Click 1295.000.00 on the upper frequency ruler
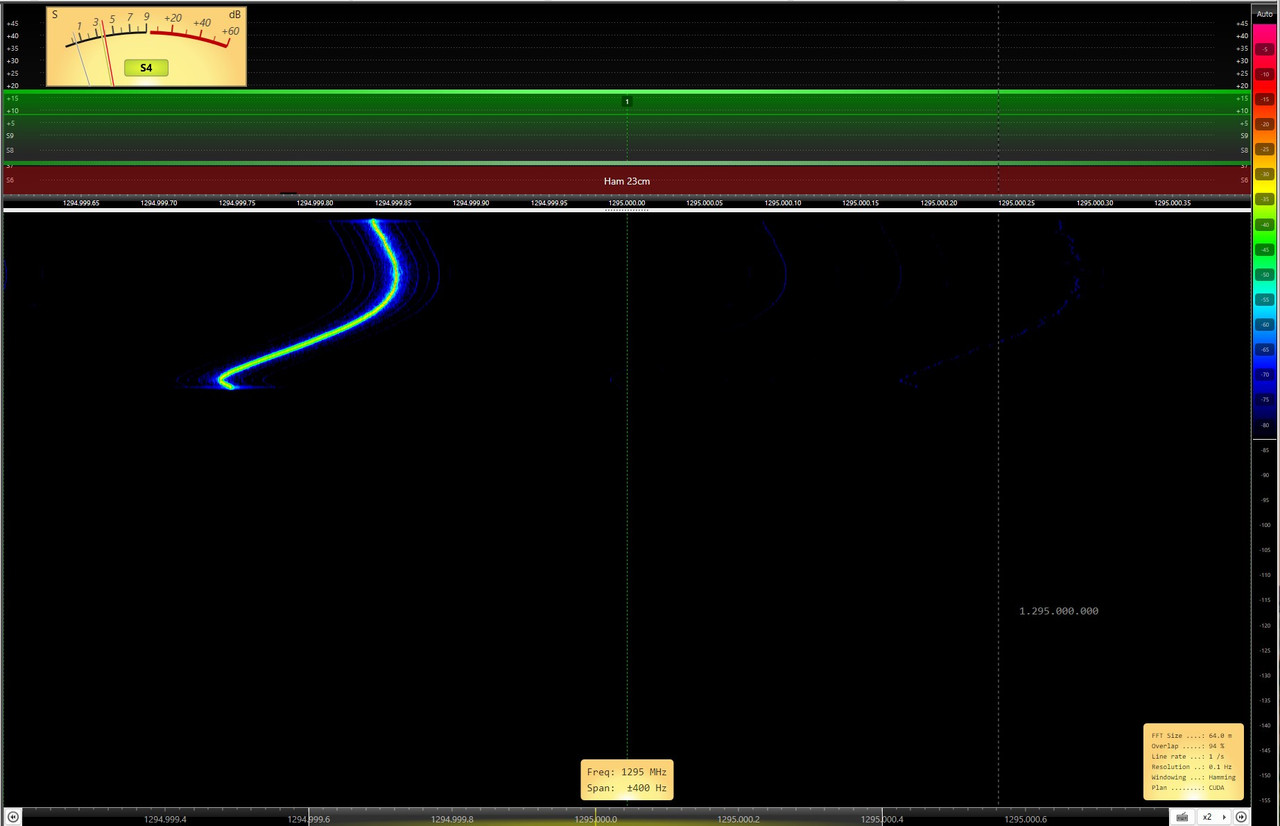The height and width of the screenshot is (826, 1280). pyautogui.click(x=627, y=203)
